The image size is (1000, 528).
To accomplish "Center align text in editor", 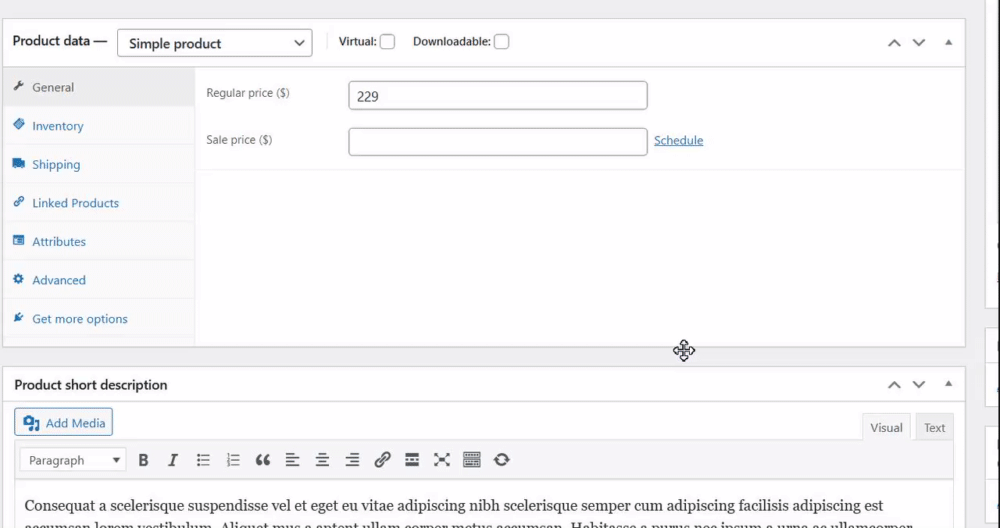I will pos(322,460).
